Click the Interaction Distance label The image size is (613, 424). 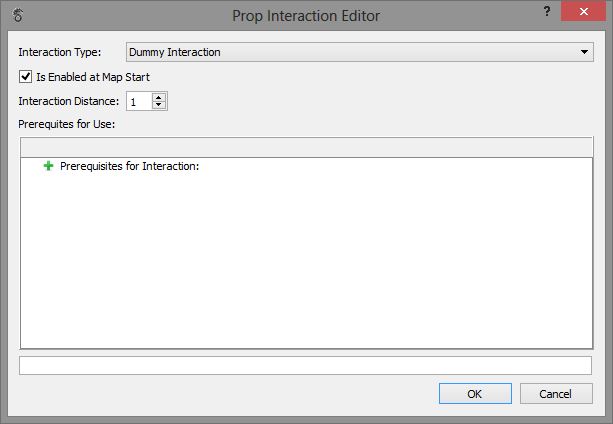[x=69, y=101]
